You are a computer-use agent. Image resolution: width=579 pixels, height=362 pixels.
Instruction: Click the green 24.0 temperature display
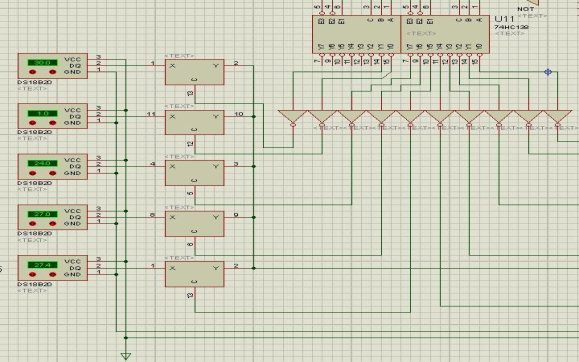tap(42, 163)
